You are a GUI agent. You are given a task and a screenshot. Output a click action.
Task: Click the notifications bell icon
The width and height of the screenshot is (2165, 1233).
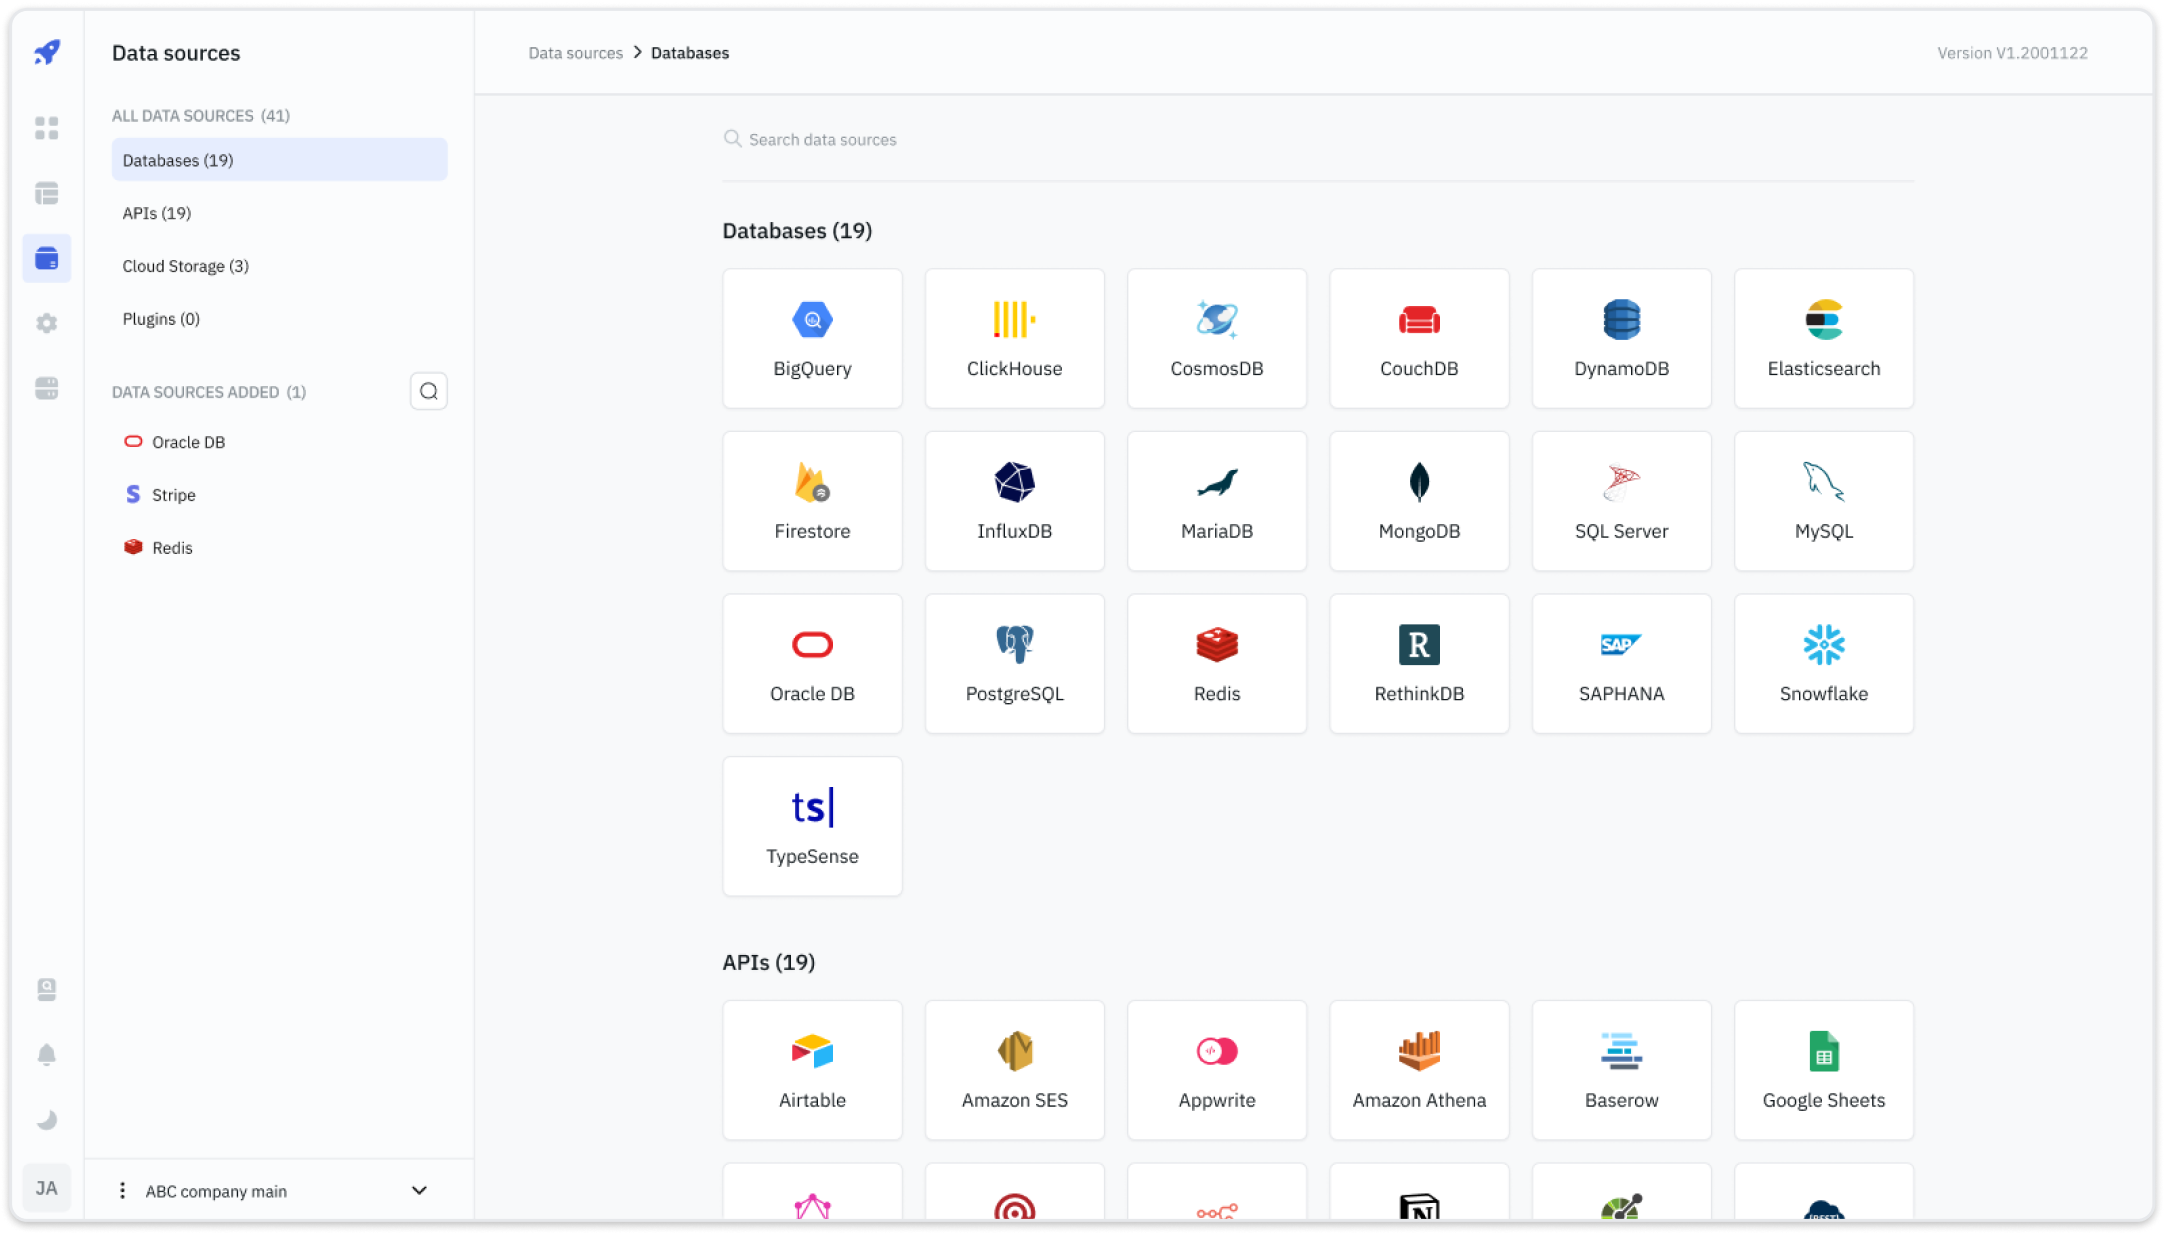point(47,1055)
